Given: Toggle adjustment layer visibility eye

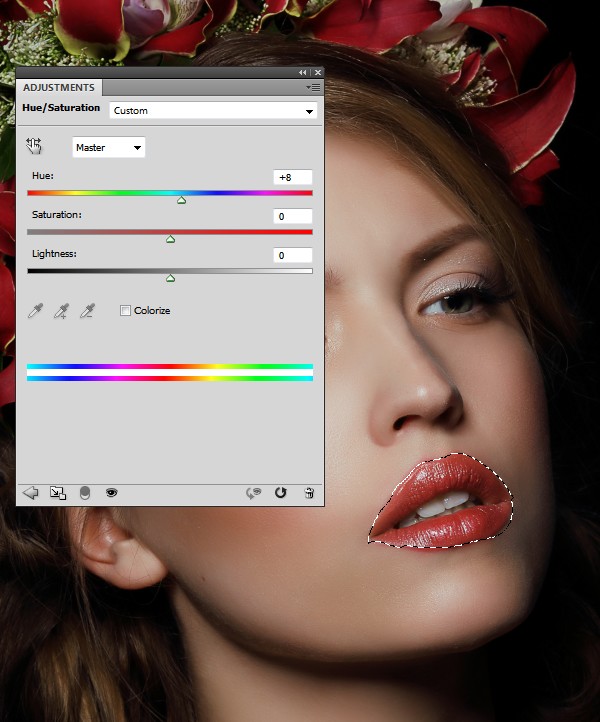Looking at the screenshot, I should click(x=111, y=492).
